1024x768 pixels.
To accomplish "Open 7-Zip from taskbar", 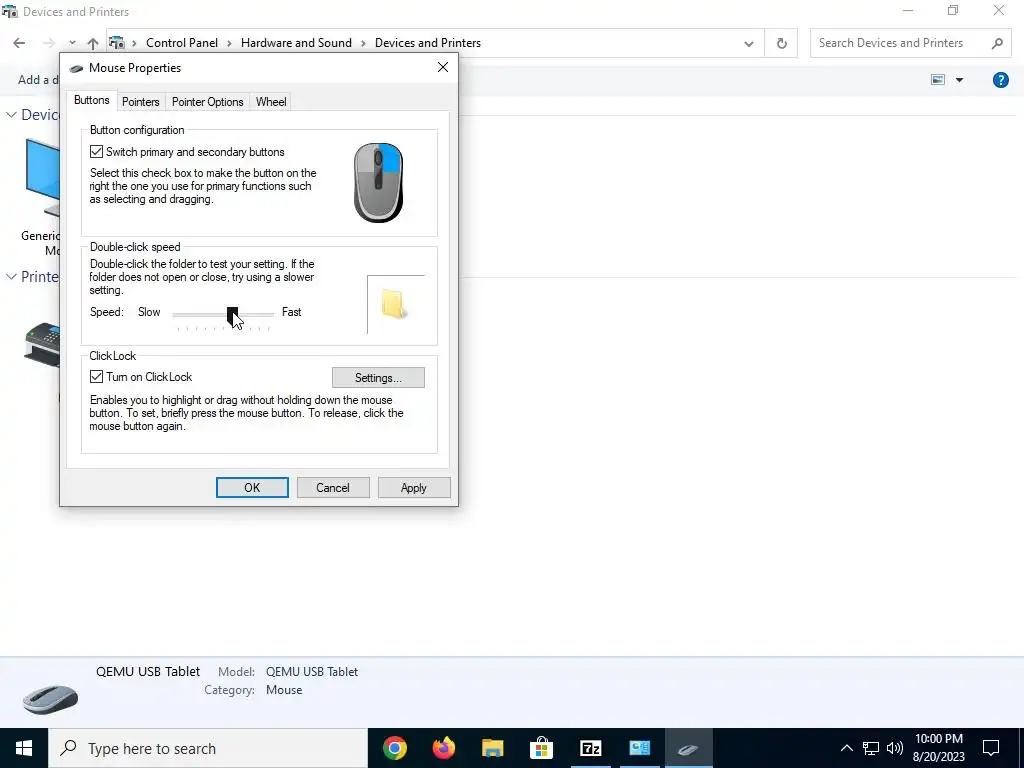I will (590, 748).
